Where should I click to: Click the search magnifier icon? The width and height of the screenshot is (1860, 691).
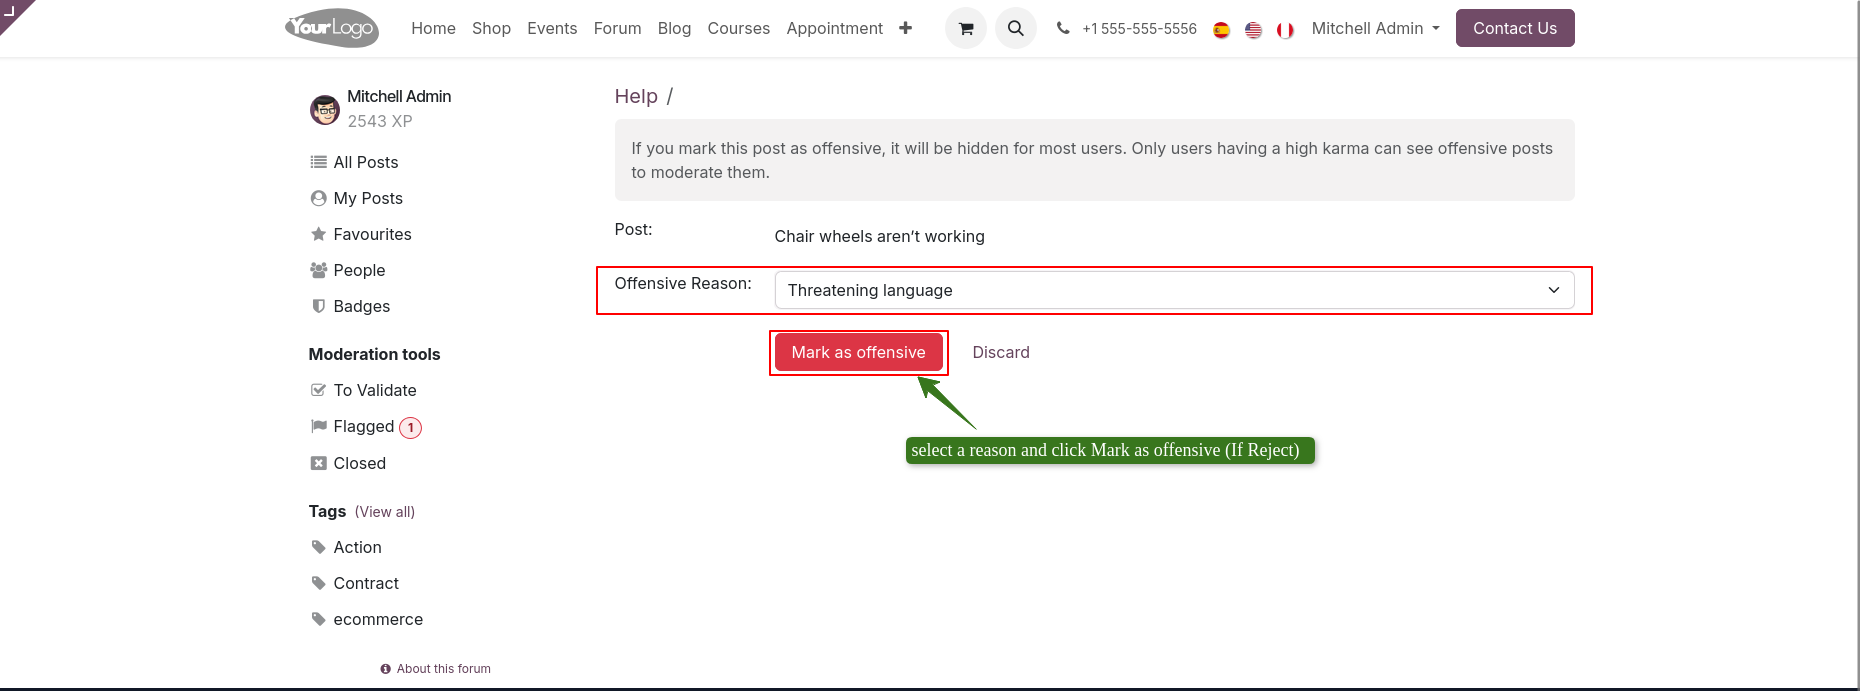tap(1015, 28)
